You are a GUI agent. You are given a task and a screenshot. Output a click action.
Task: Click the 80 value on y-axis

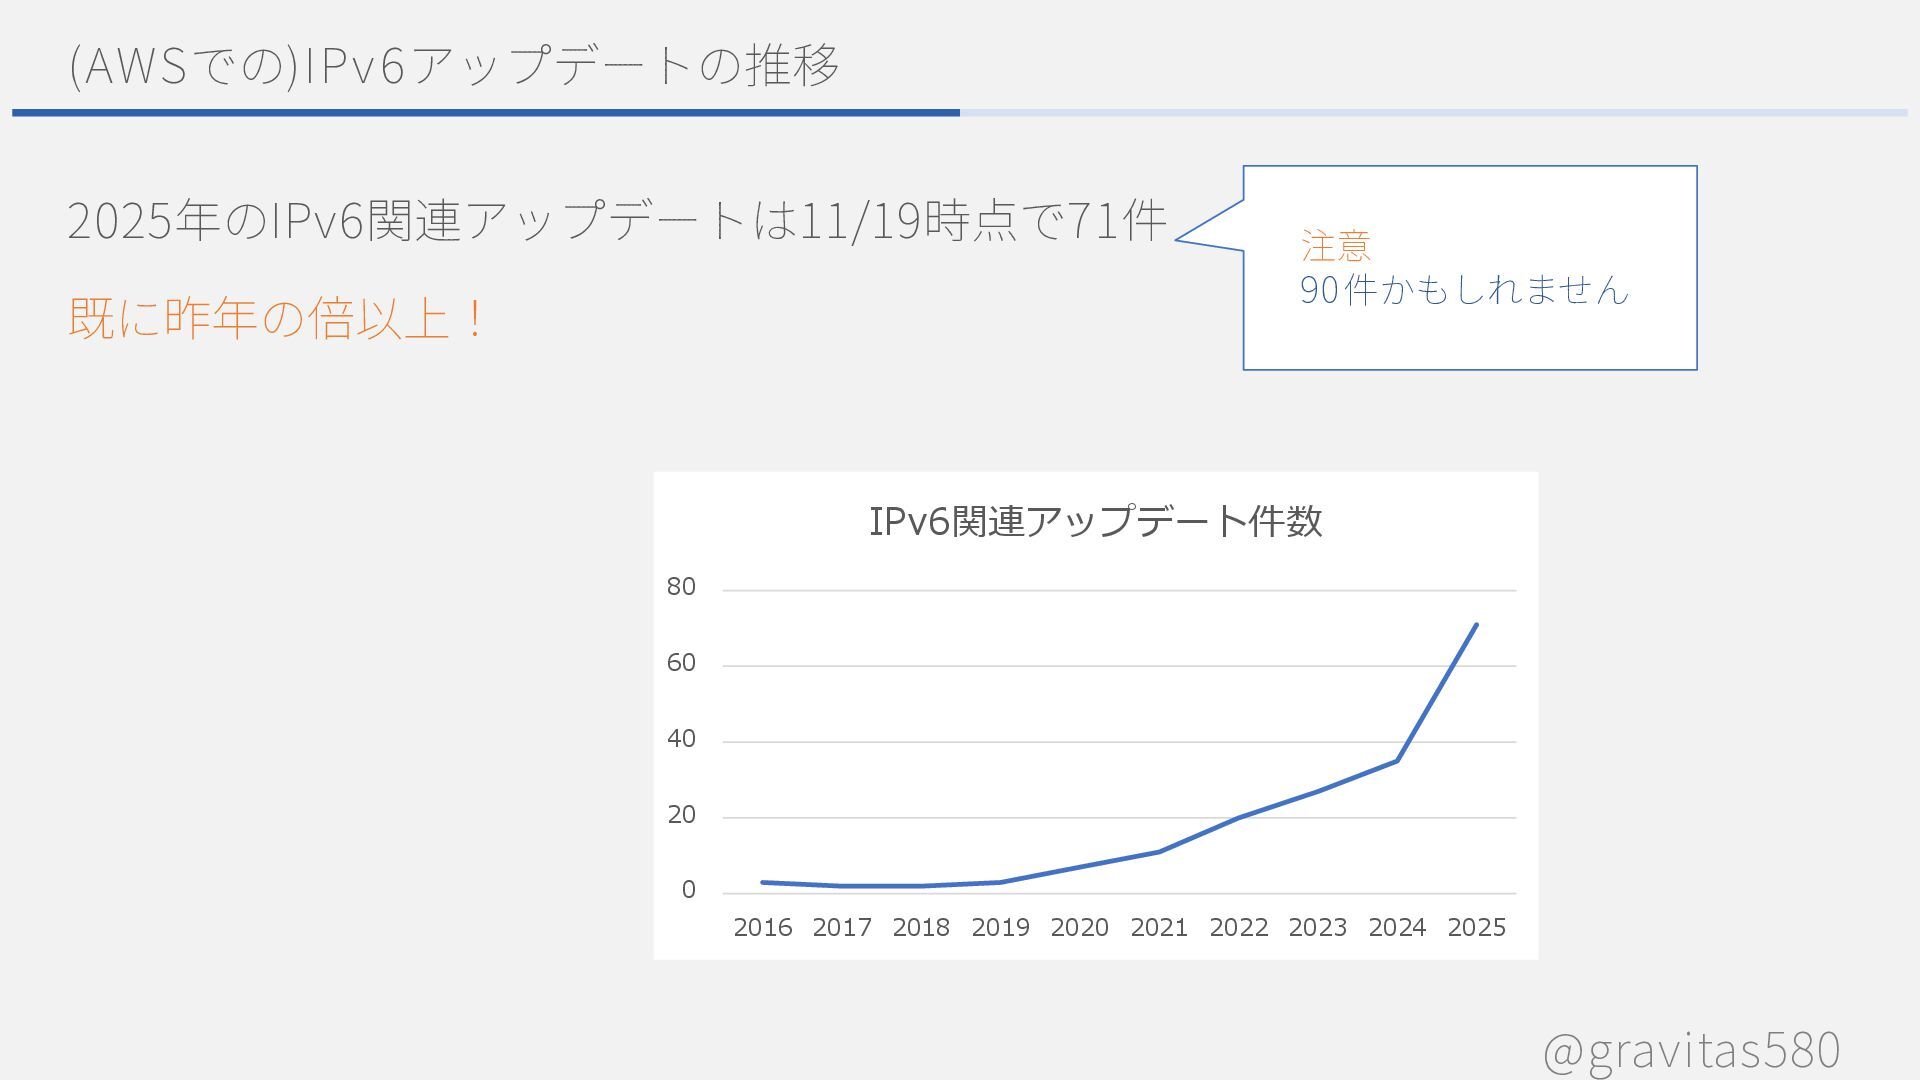(x=681, y=587)
